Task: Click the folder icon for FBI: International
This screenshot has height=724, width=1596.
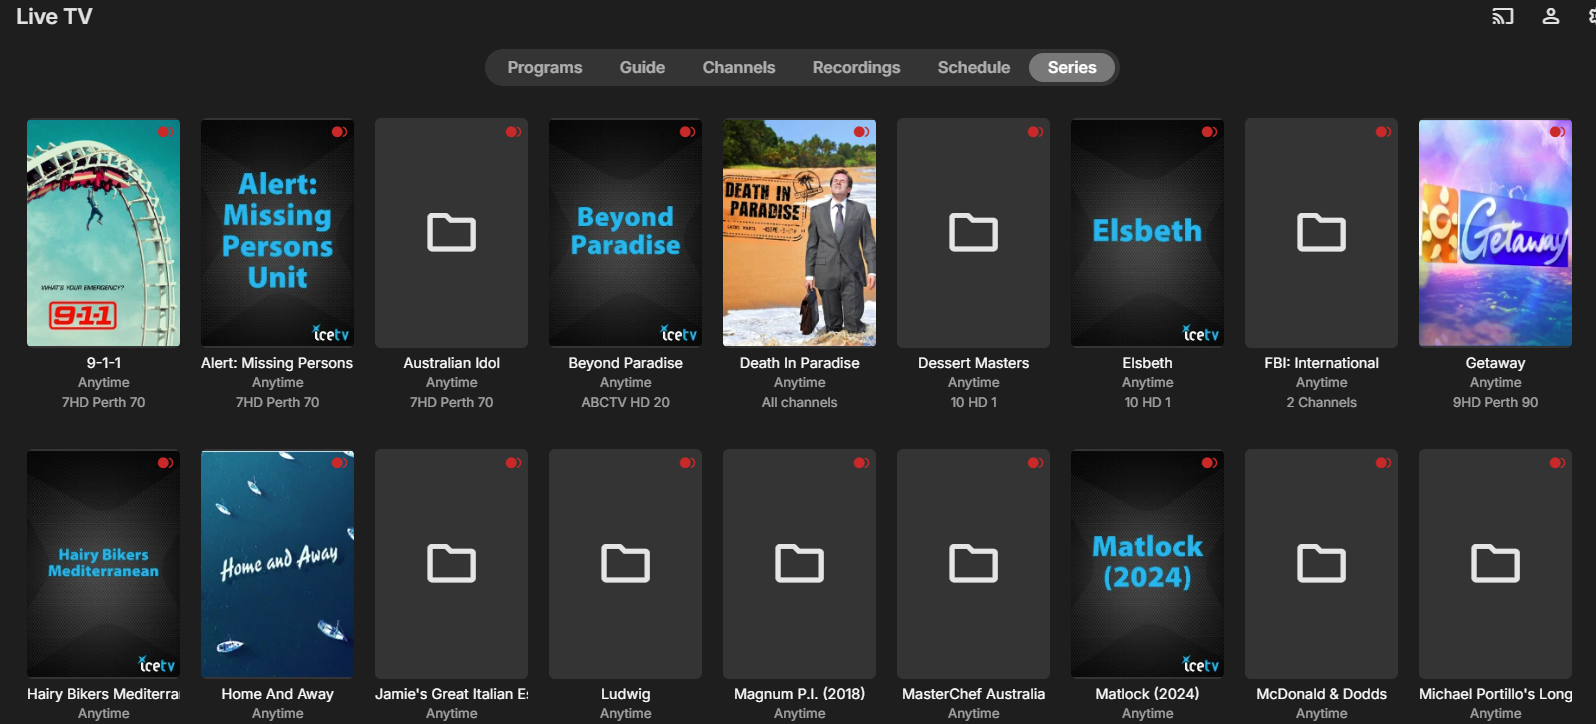Action: 1321,233
